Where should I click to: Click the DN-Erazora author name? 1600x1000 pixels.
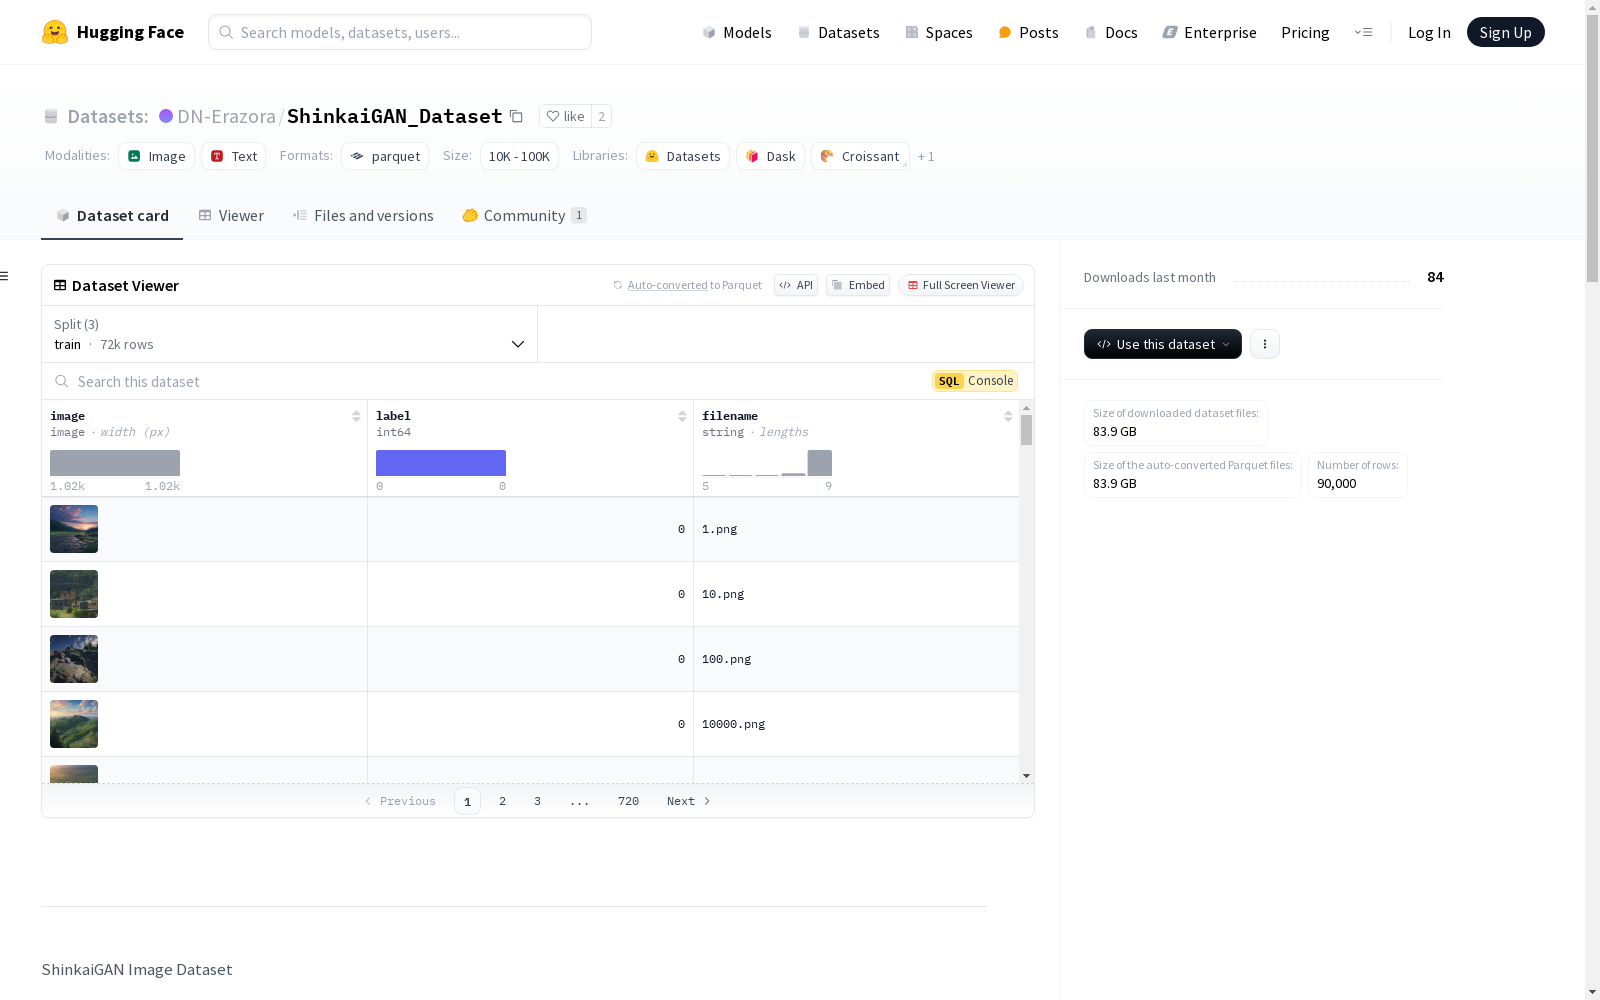(226, 116)
